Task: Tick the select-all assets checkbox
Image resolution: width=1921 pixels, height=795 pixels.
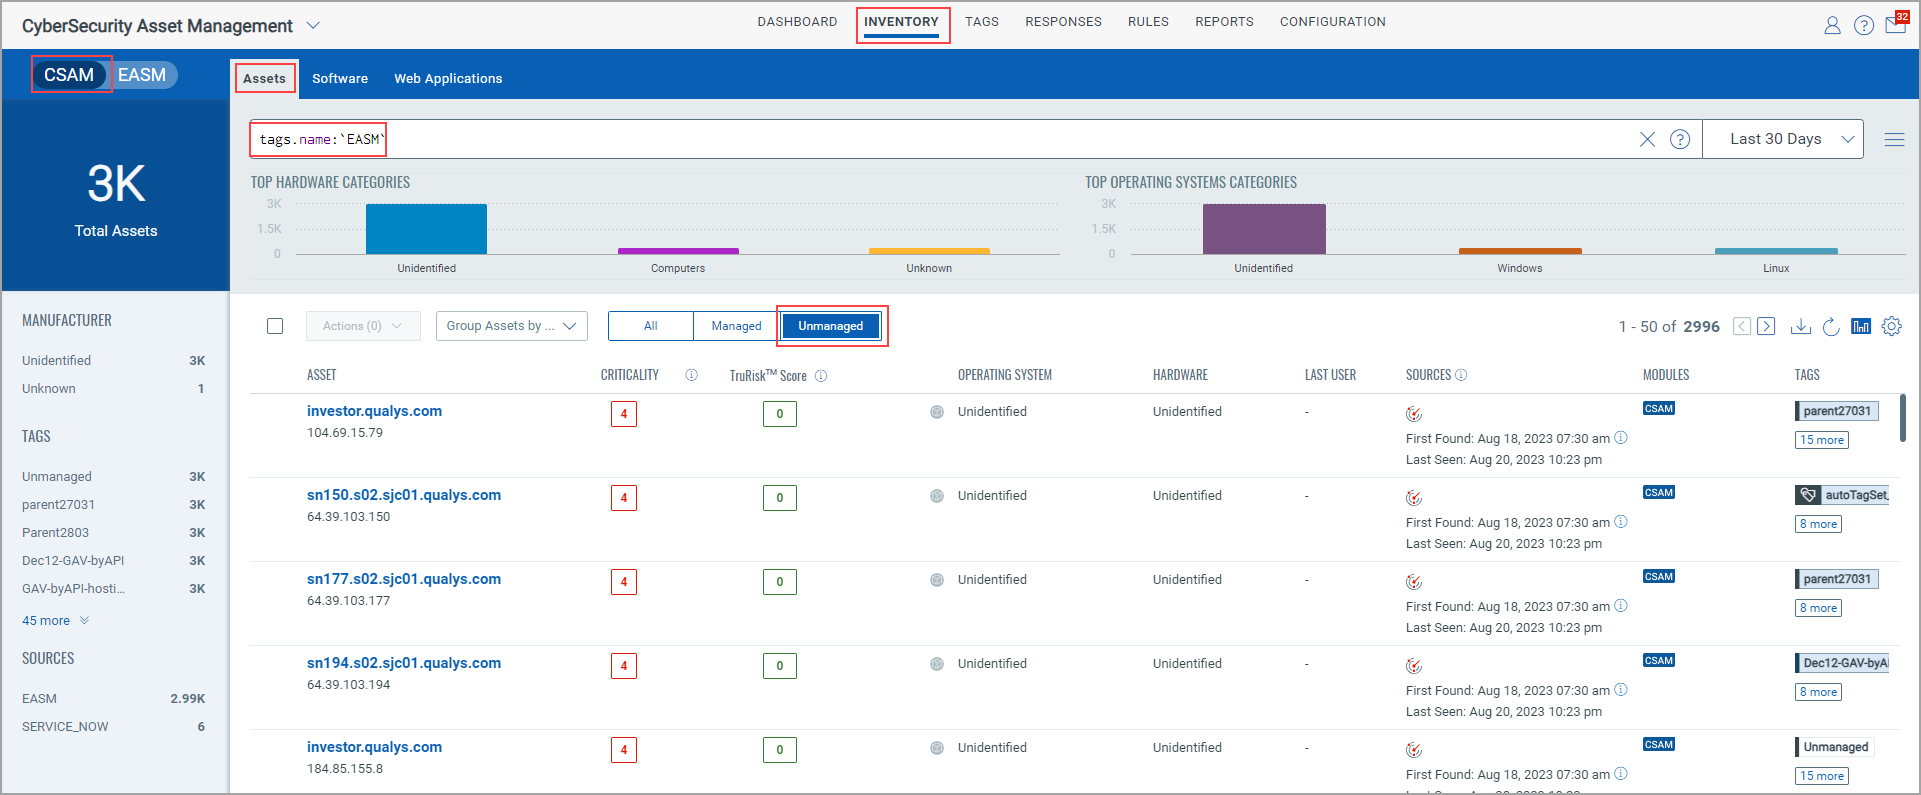Action: click(x=275, y=326)
